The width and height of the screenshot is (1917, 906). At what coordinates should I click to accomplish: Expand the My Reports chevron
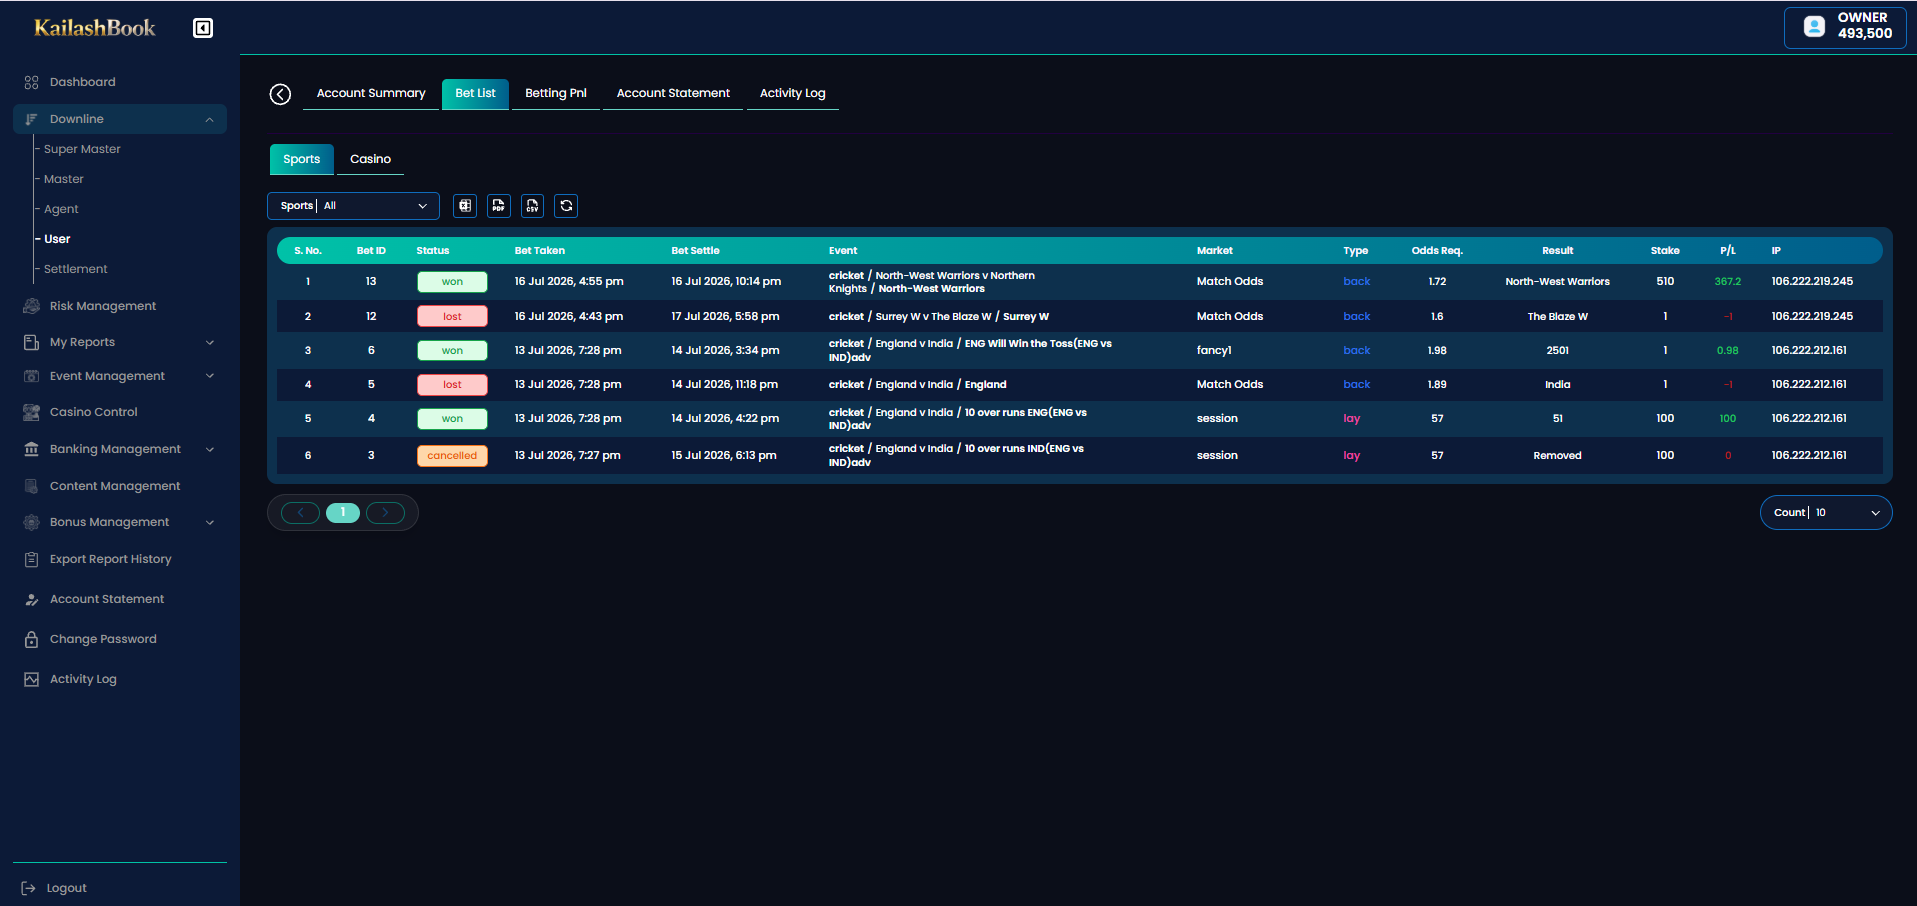point(210,342)
